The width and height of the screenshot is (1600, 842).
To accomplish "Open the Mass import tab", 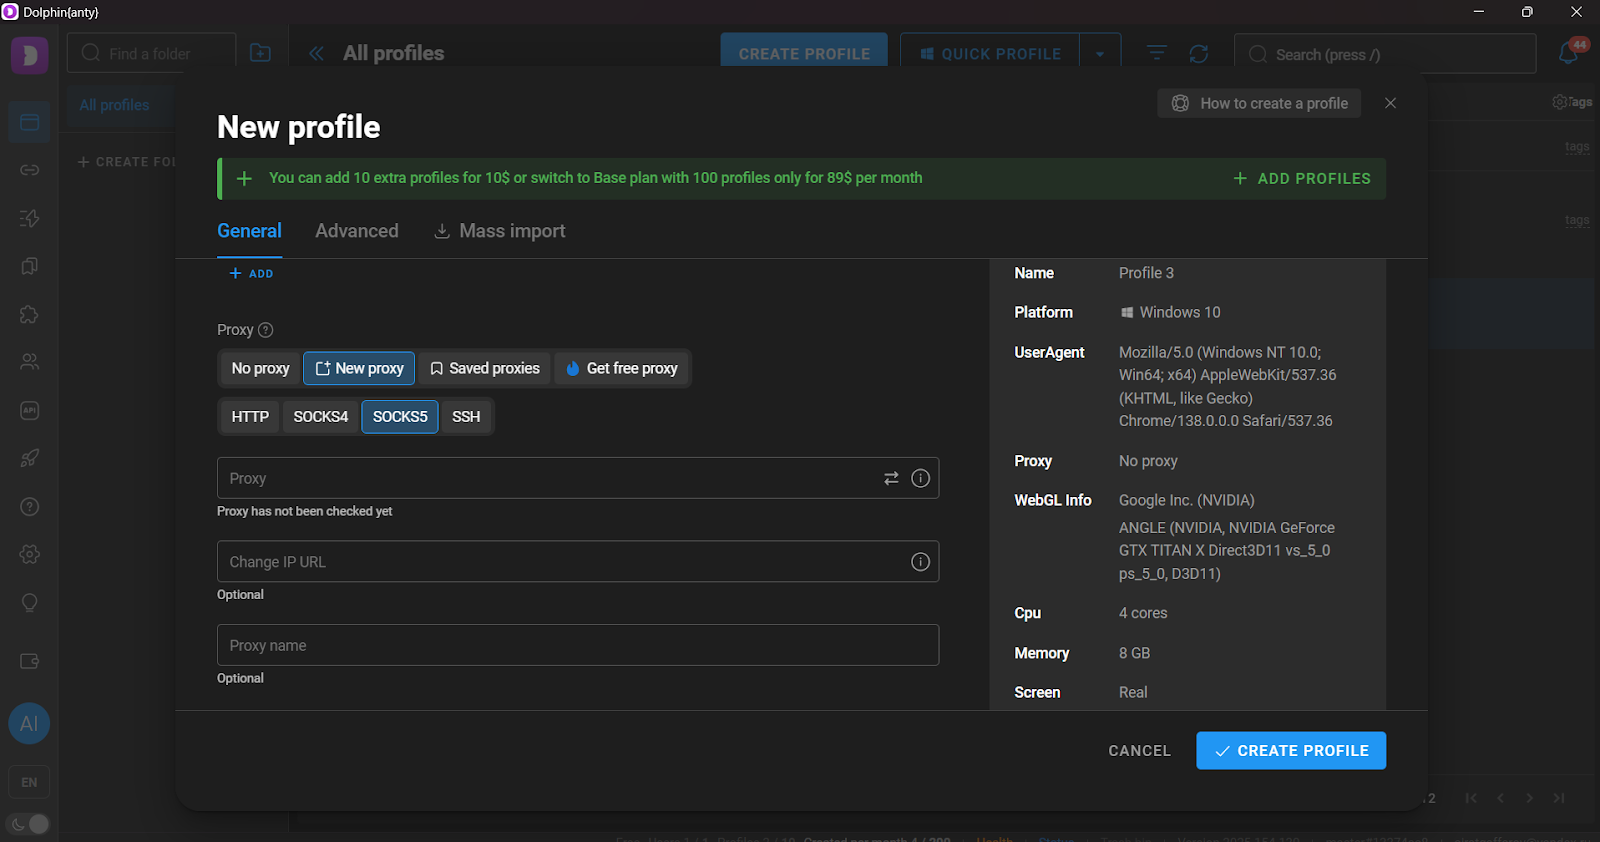I will click(x=500, y=231).
